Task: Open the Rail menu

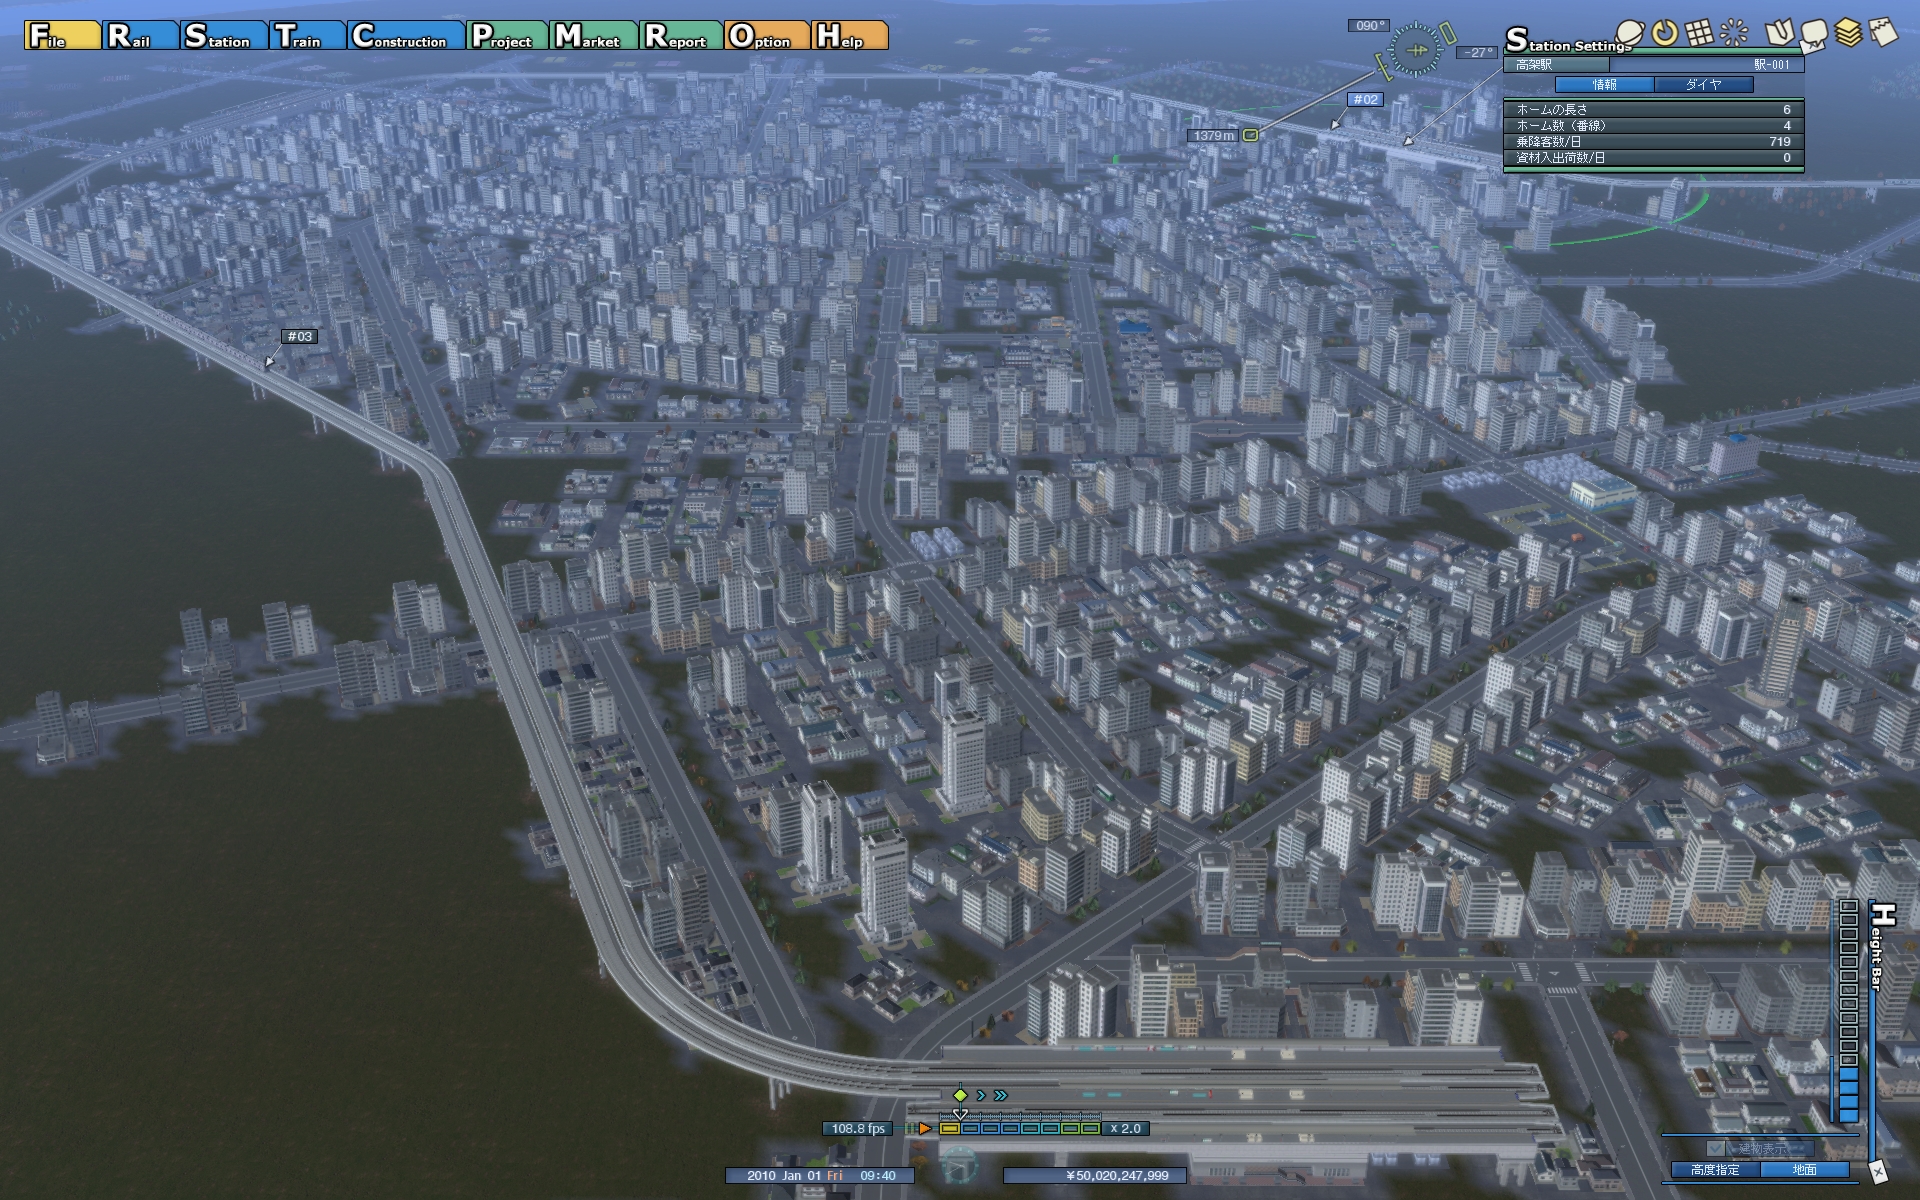Action: click(x=141, y=36)
